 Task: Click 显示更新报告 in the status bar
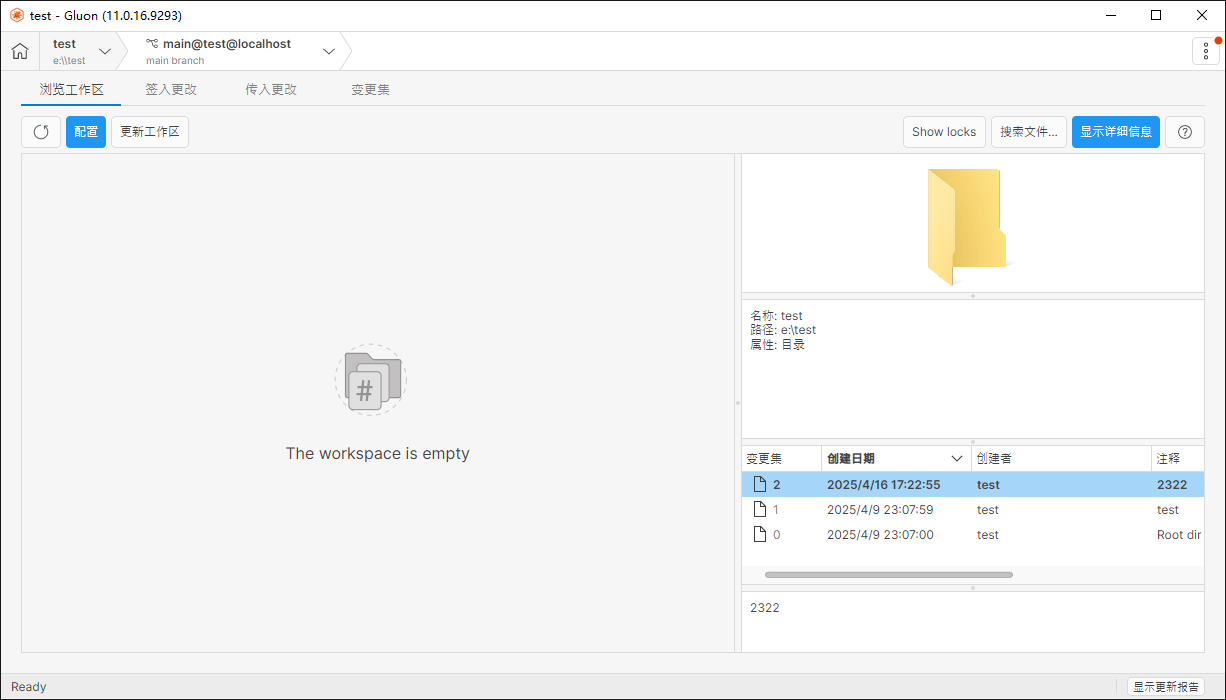[x=1166, y=687]
